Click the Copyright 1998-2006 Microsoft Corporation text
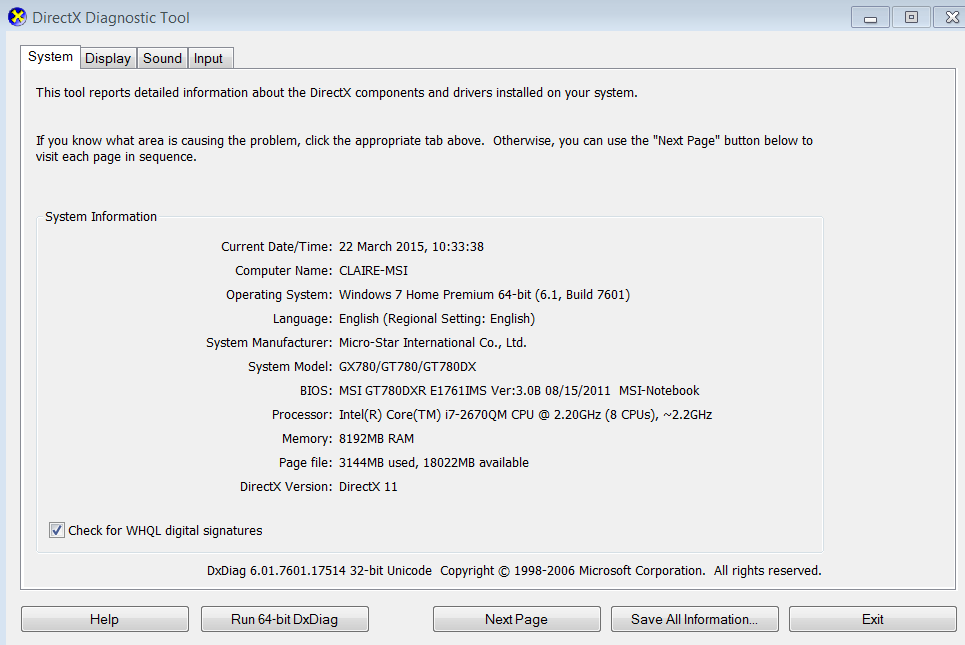The width and height of the screenshot is (965, 645). 631,571
